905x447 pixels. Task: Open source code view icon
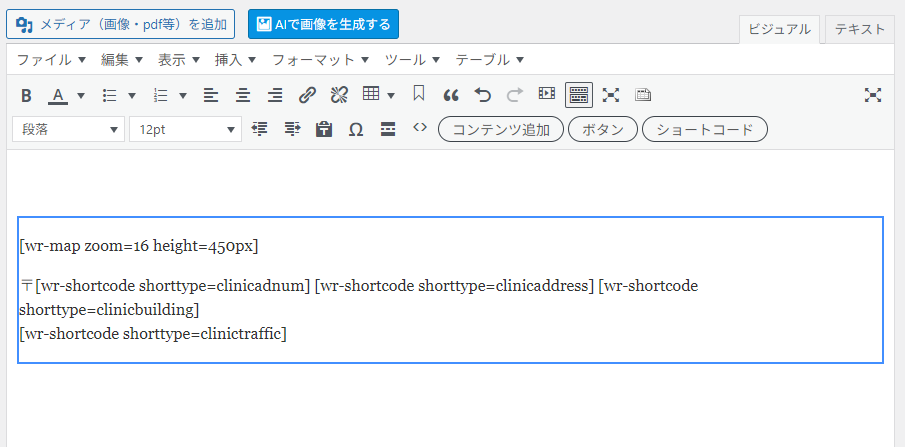coord(420,128)
